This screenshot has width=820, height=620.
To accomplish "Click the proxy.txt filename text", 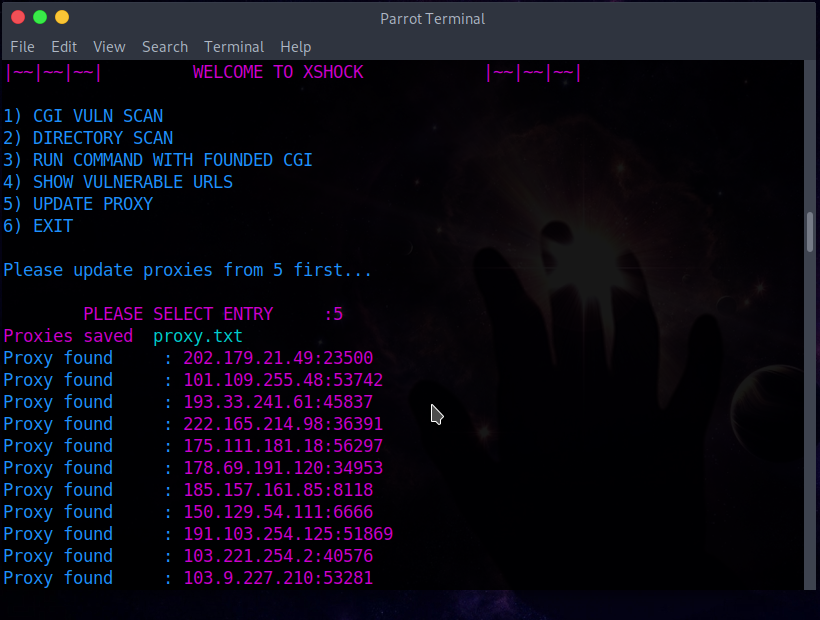I will point(198,336).
